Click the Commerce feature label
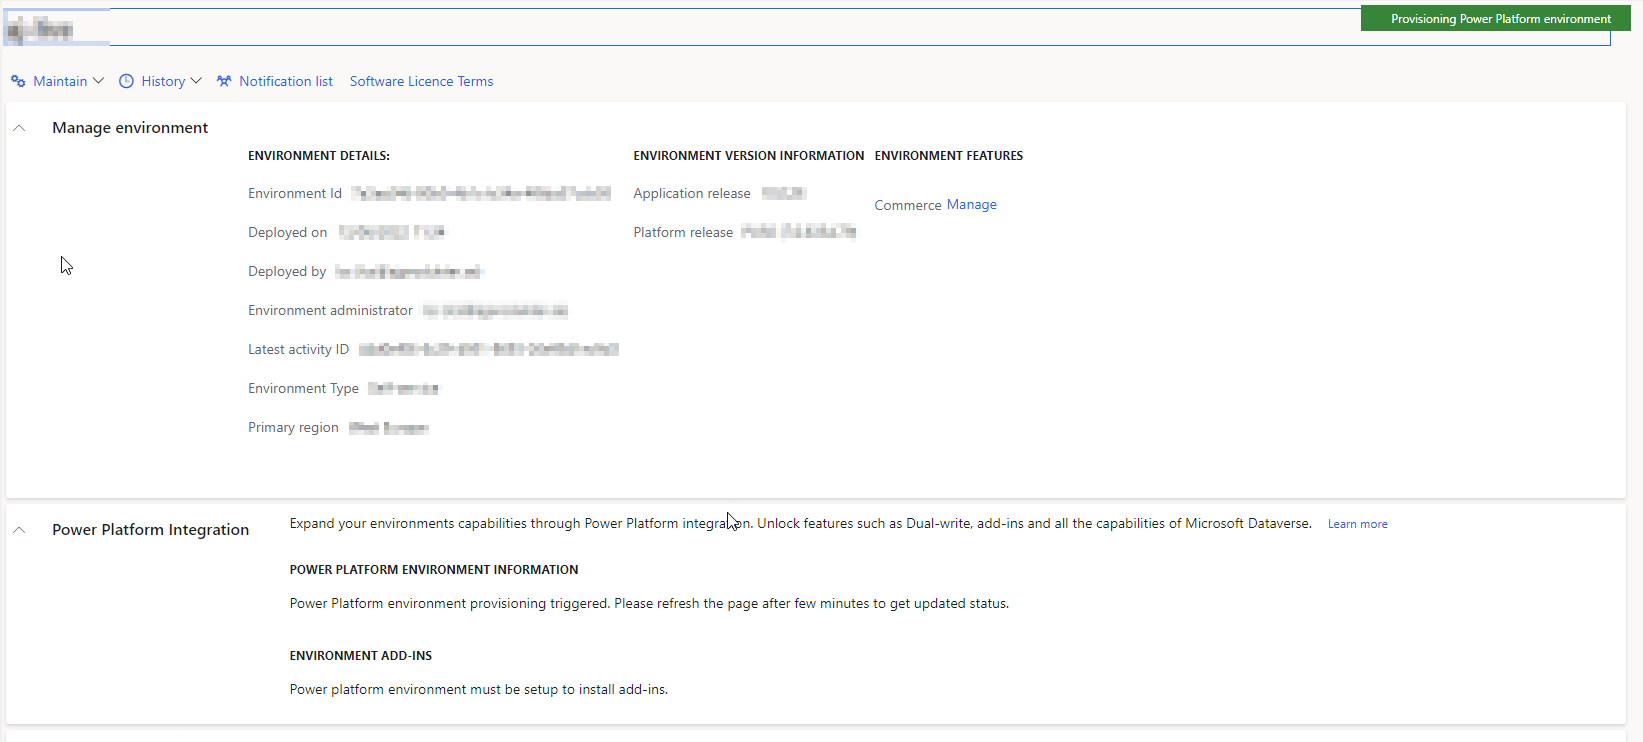Screen dimensions: 1643x742 [908, 205]
